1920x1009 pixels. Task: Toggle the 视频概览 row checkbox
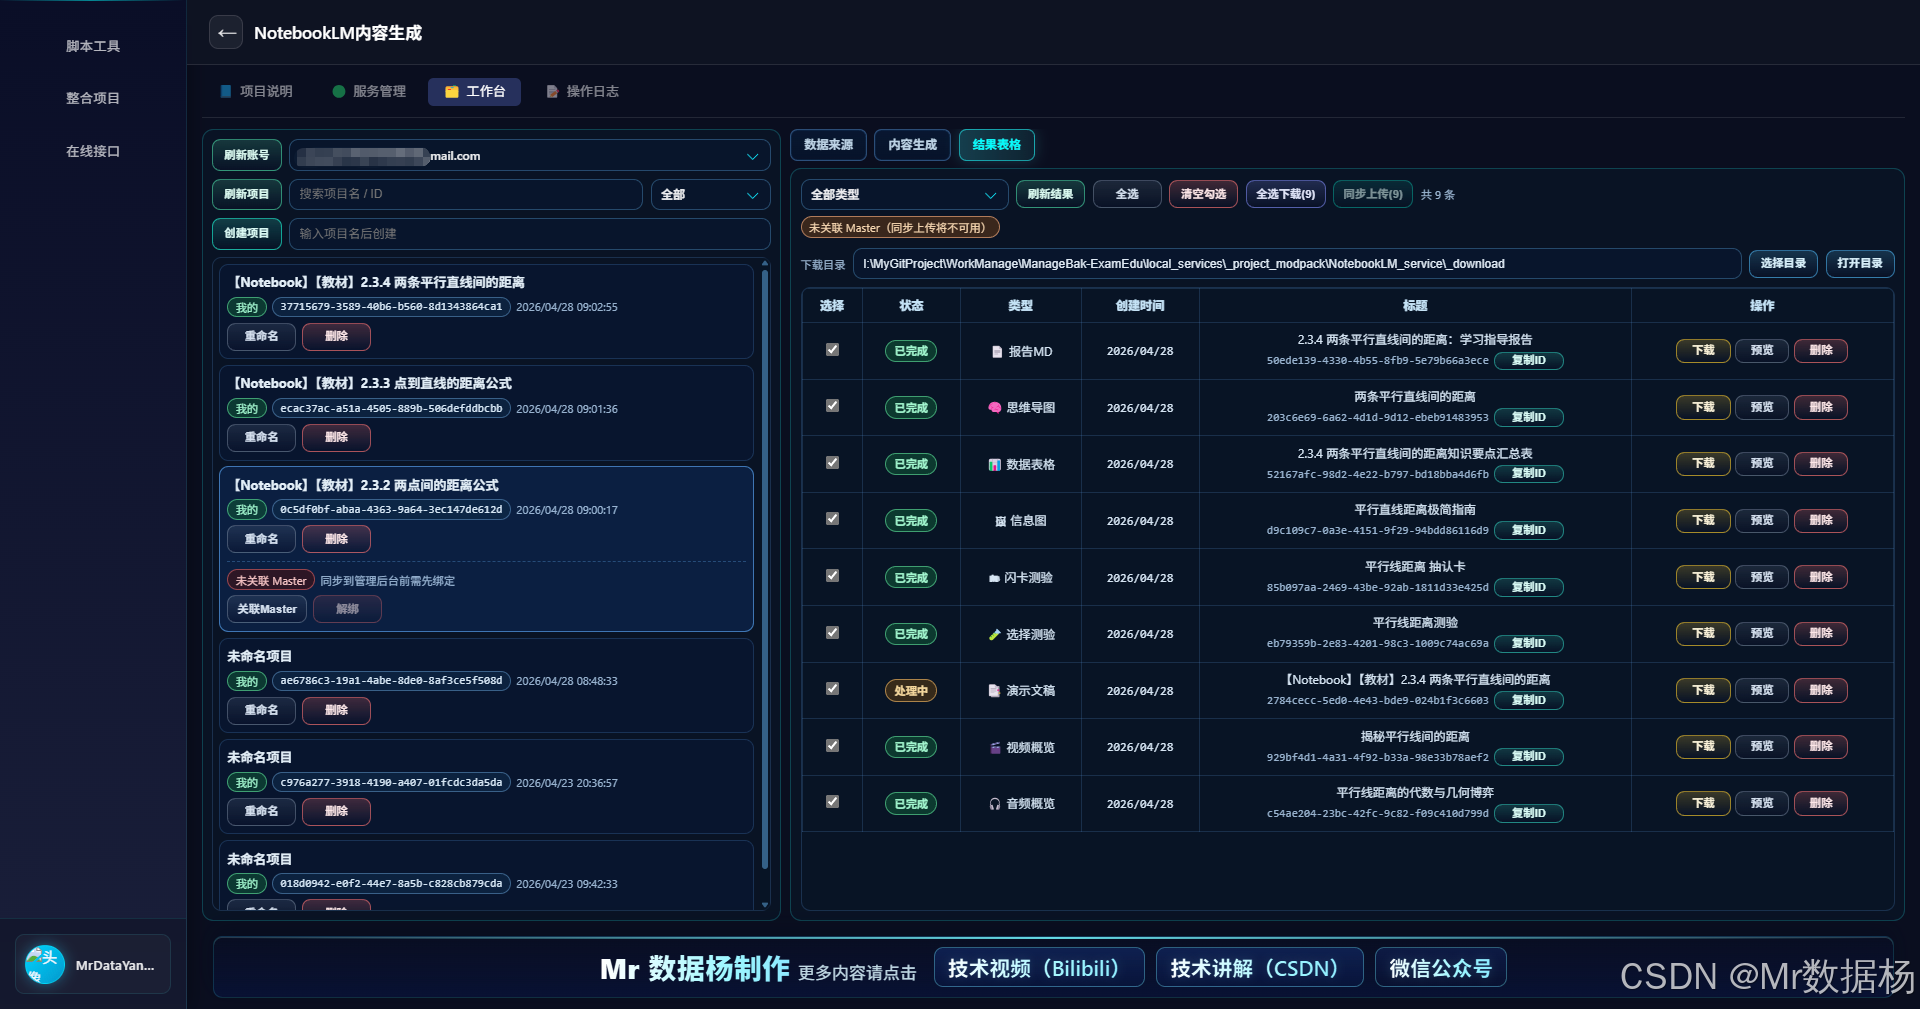coord(832,746)
